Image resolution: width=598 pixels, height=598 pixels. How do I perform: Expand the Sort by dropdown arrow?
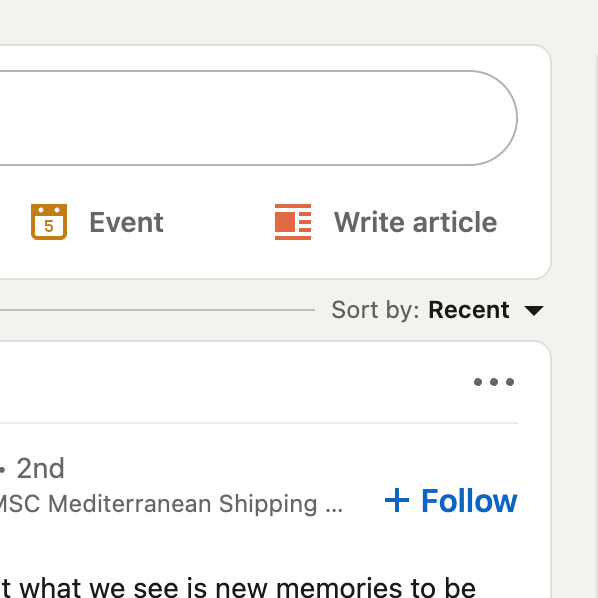coord(534,310)
